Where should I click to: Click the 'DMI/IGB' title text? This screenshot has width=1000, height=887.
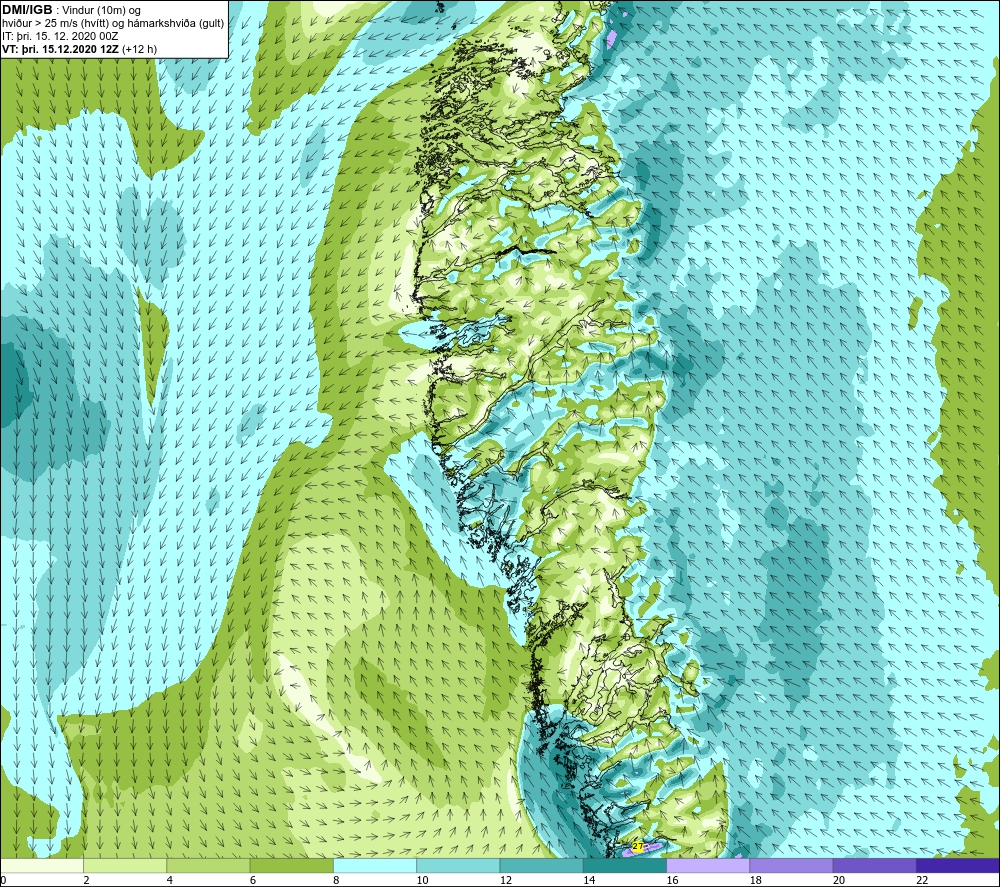point(27,10)
